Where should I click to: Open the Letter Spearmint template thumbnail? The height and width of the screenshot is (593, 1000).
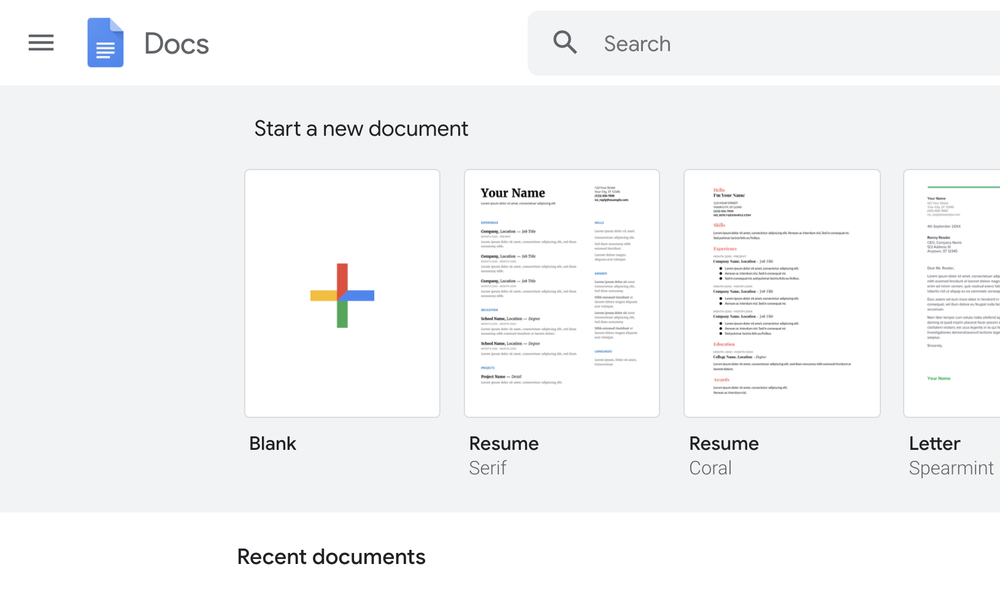[x=952, y=293]
